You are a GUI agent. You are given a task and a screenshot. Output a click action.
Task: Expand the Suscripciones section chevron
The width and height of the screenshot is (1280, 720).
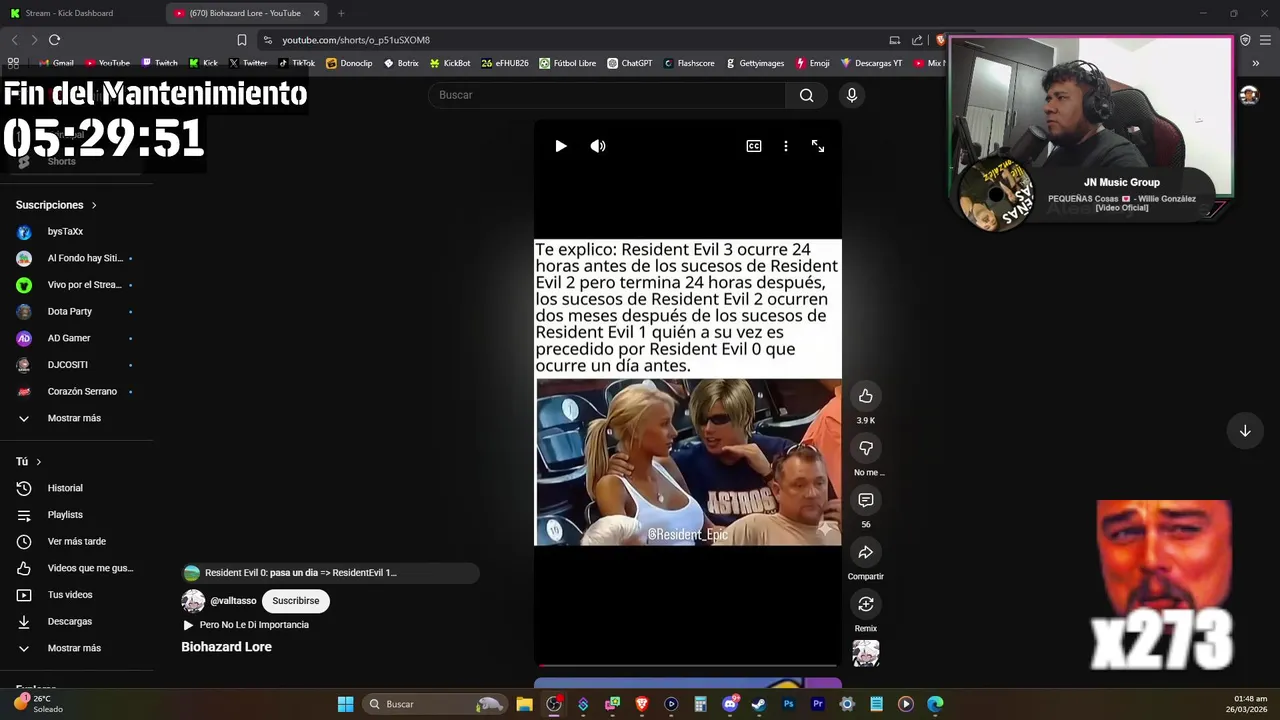[x=94, y=205]
